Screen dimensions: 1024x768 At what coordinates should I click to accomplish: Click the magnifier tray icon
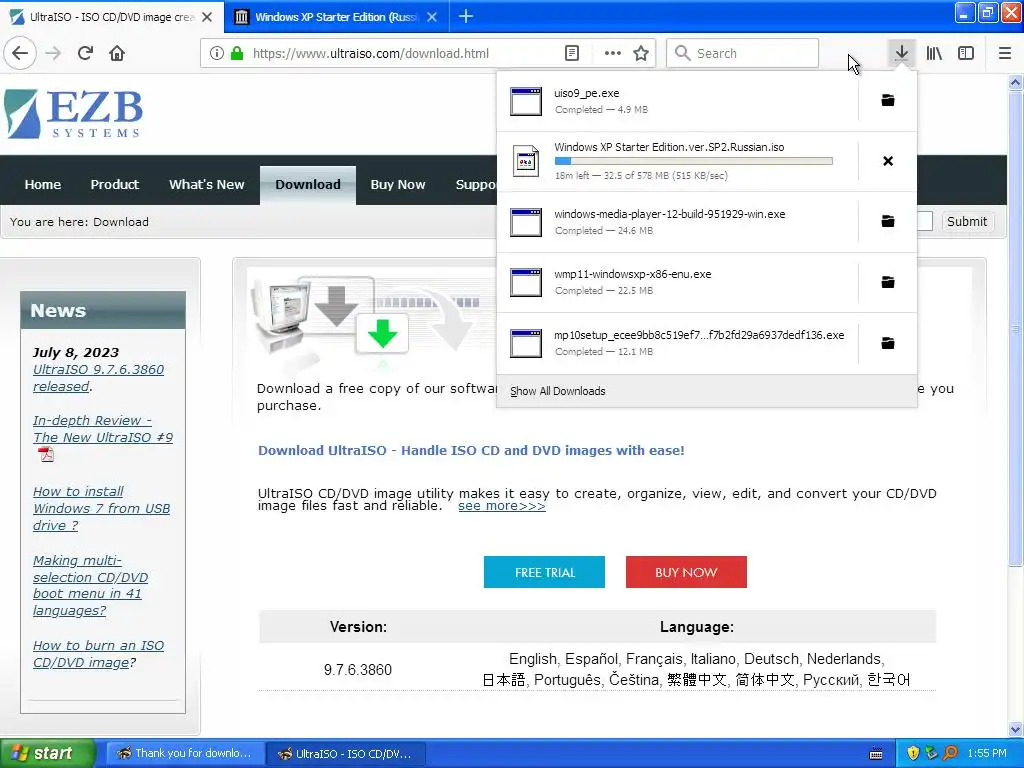[950, 753]
